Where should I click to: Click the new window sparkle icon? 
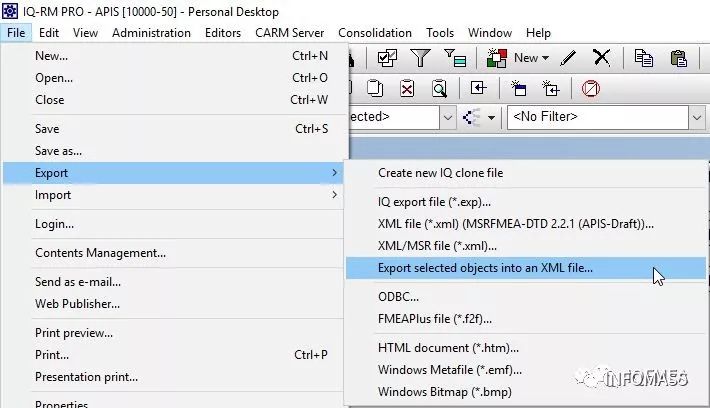[x=518, y=88]
